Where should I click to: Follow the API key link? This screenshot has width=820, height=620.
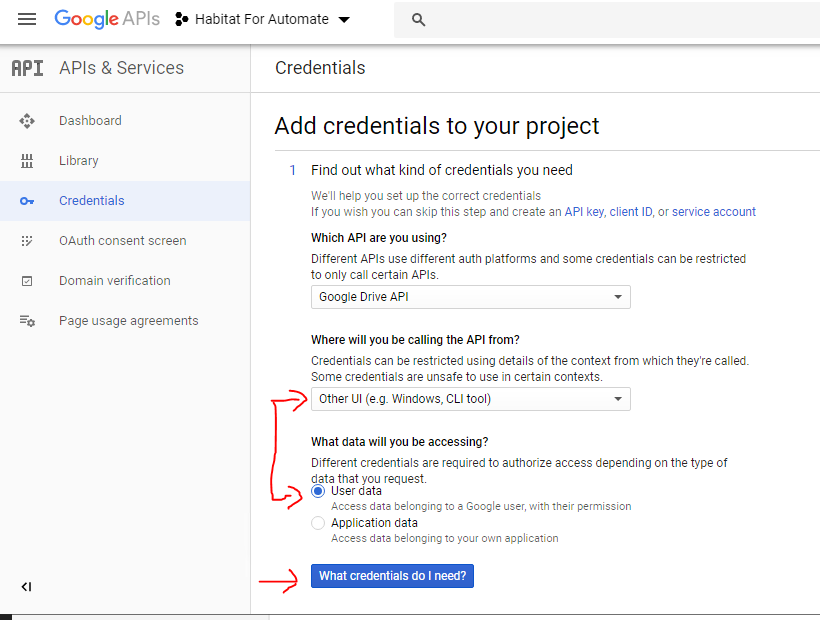tap(584, 212)
